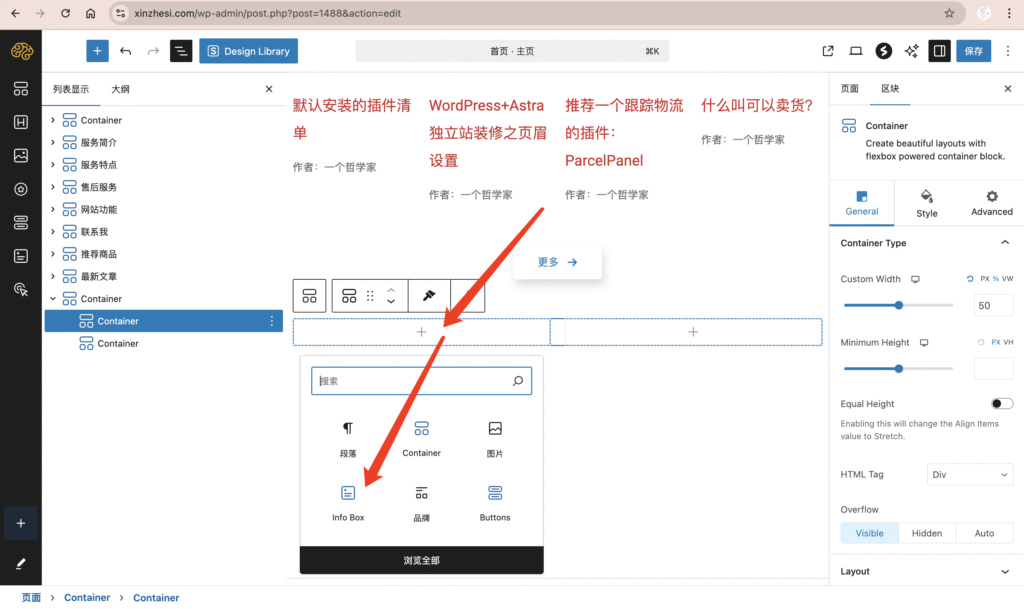Viewport: 1024px width, 609px height.
Task: Switch to the 大纲 outline tab
Action: click(120, 89)
